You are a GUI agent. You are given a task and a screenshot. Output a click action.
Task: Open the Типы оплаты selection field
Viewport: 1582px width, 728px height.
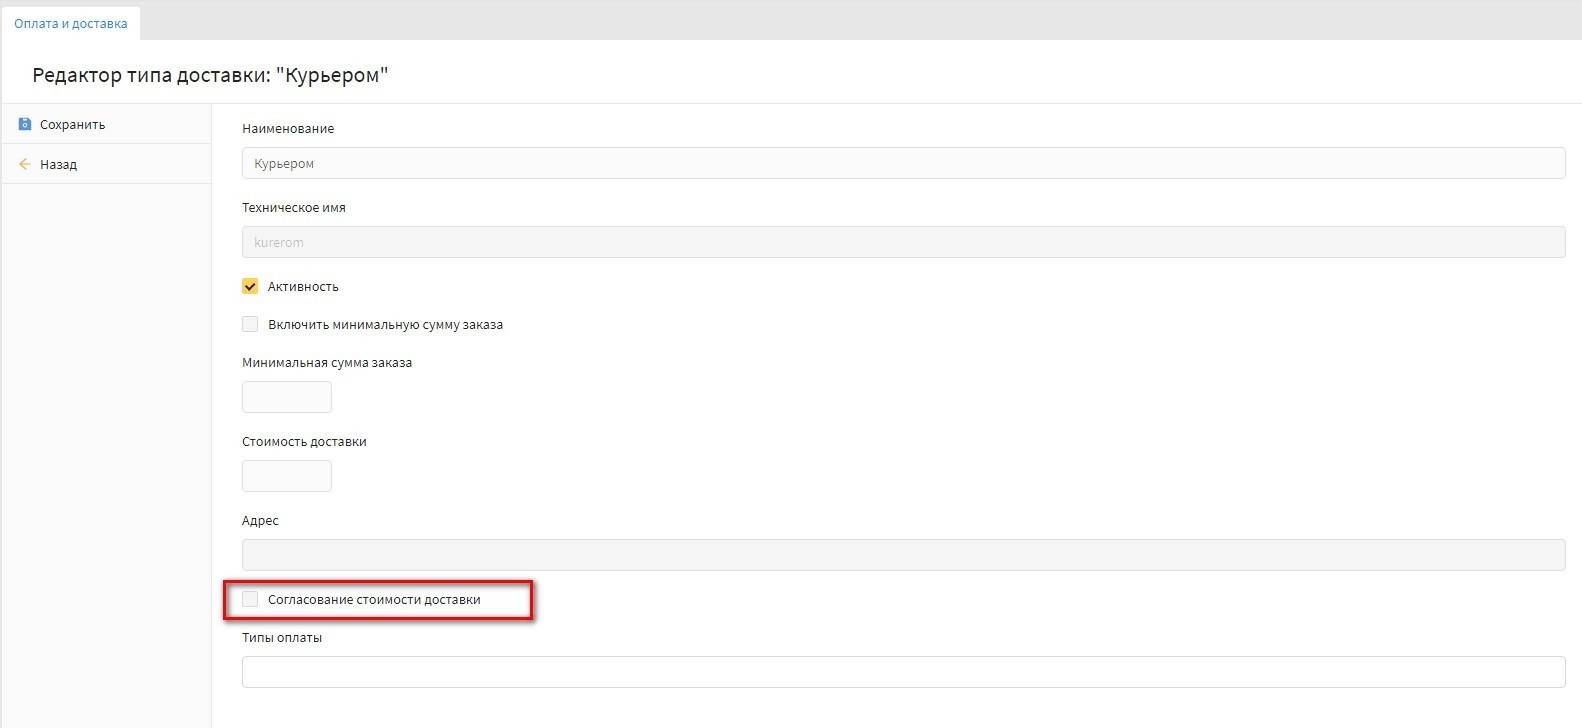tap(903, 672)
